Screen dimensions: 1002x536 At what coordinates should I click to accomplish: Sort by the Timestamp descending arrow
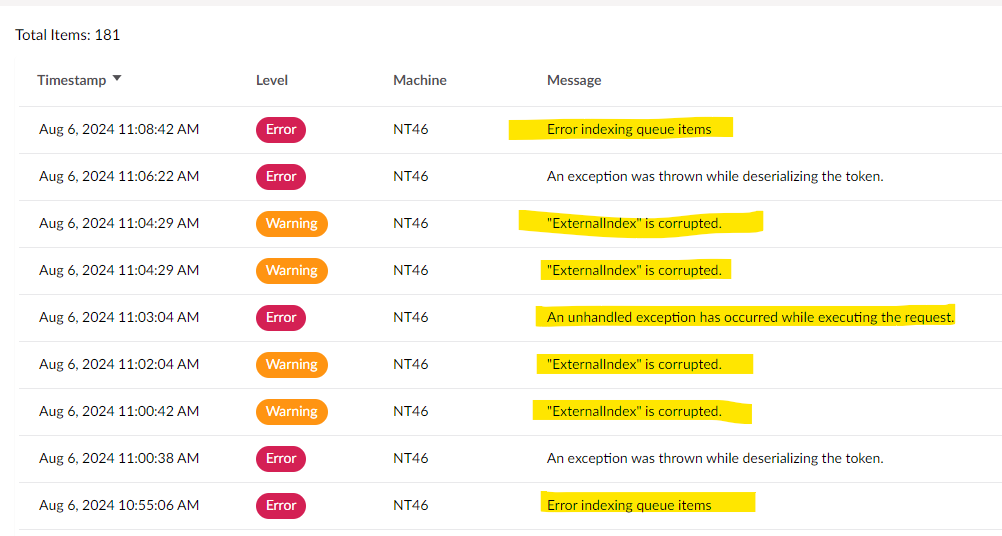click(116, 79)
